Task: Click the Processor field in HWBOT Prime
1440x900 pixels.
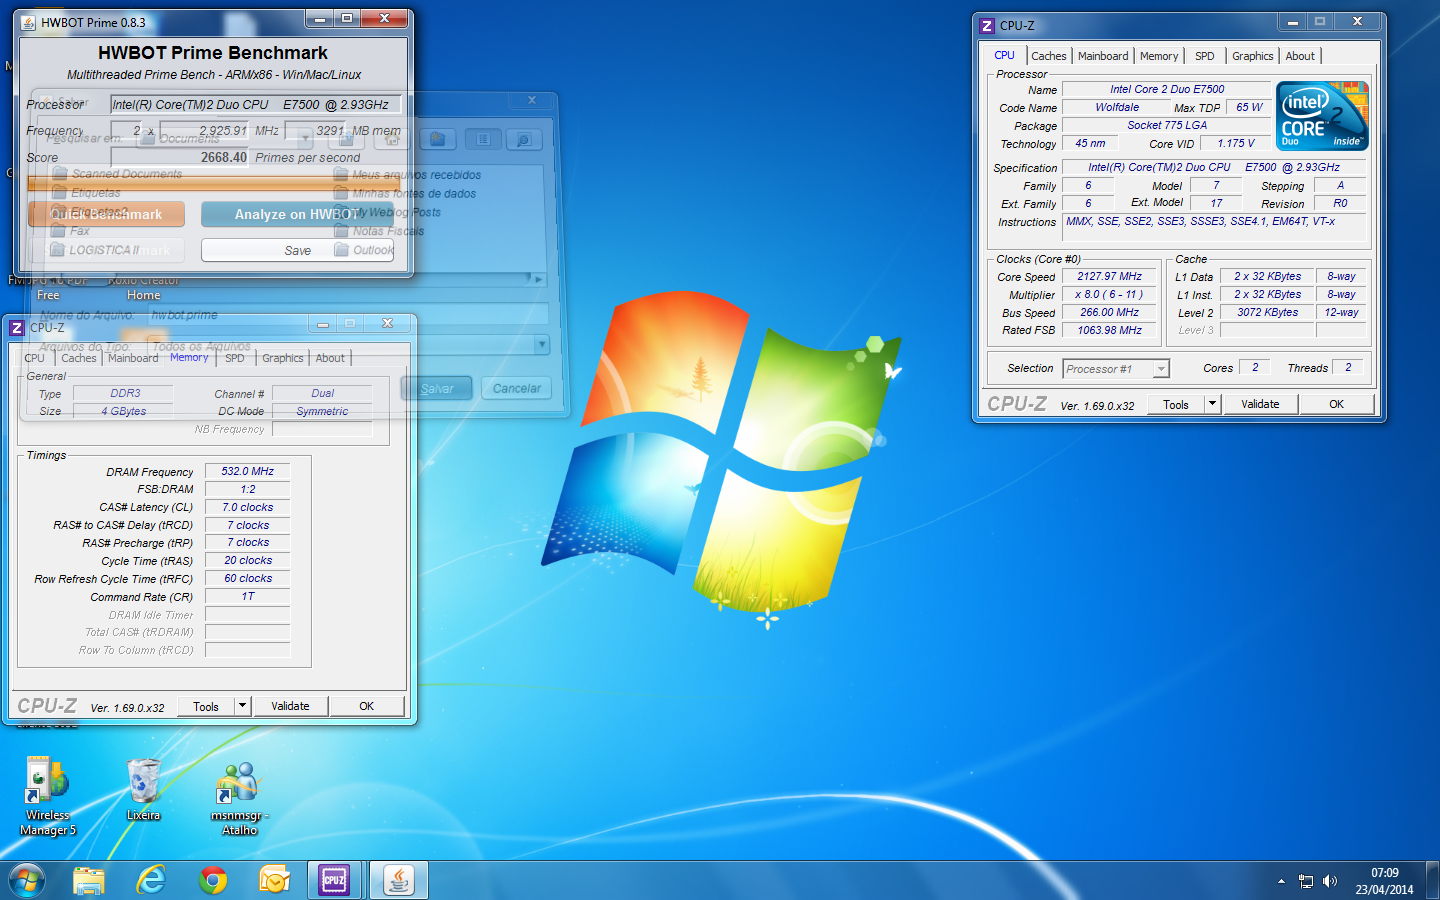Action: [x=256, y=104]
